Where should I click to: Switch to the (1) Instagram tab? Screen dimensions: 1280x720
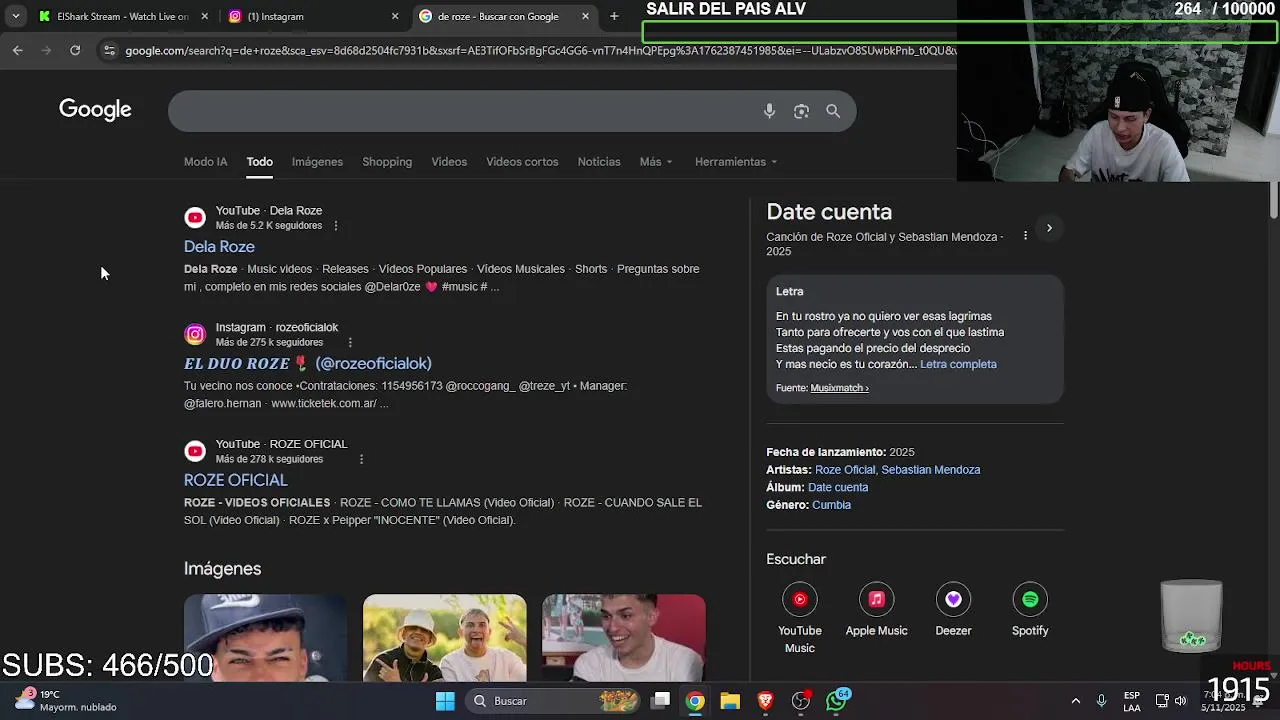tap(312, 16)
